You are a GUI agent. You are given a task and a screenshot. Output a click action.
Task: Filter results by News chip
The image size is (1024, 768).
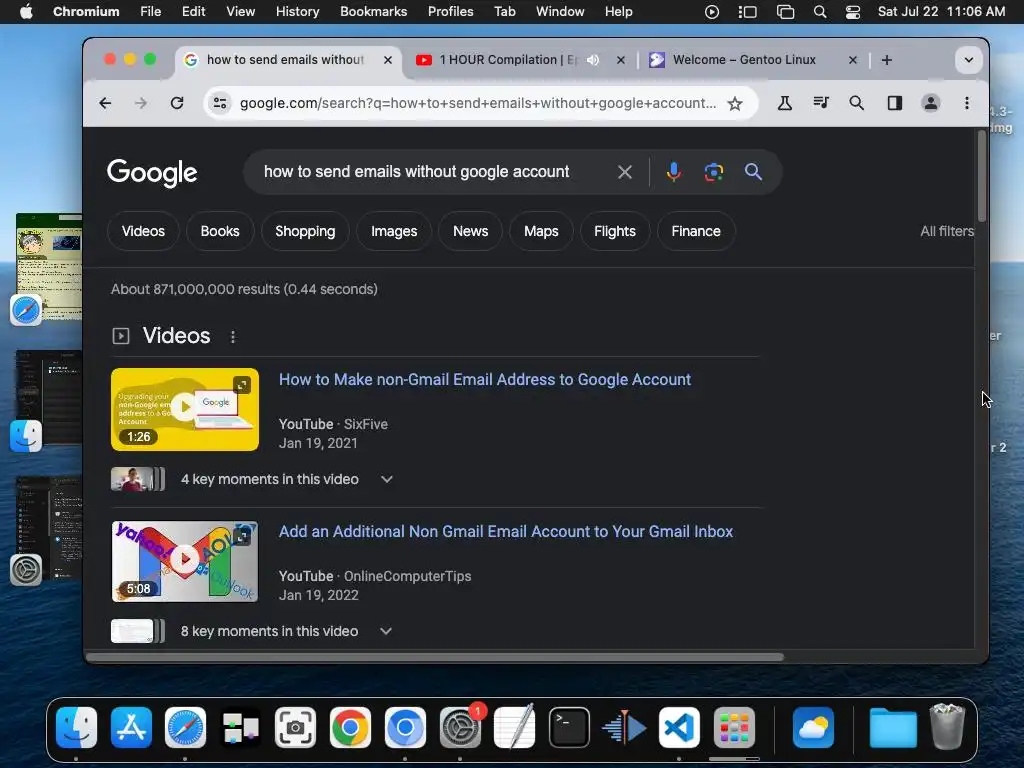point(470,231)
